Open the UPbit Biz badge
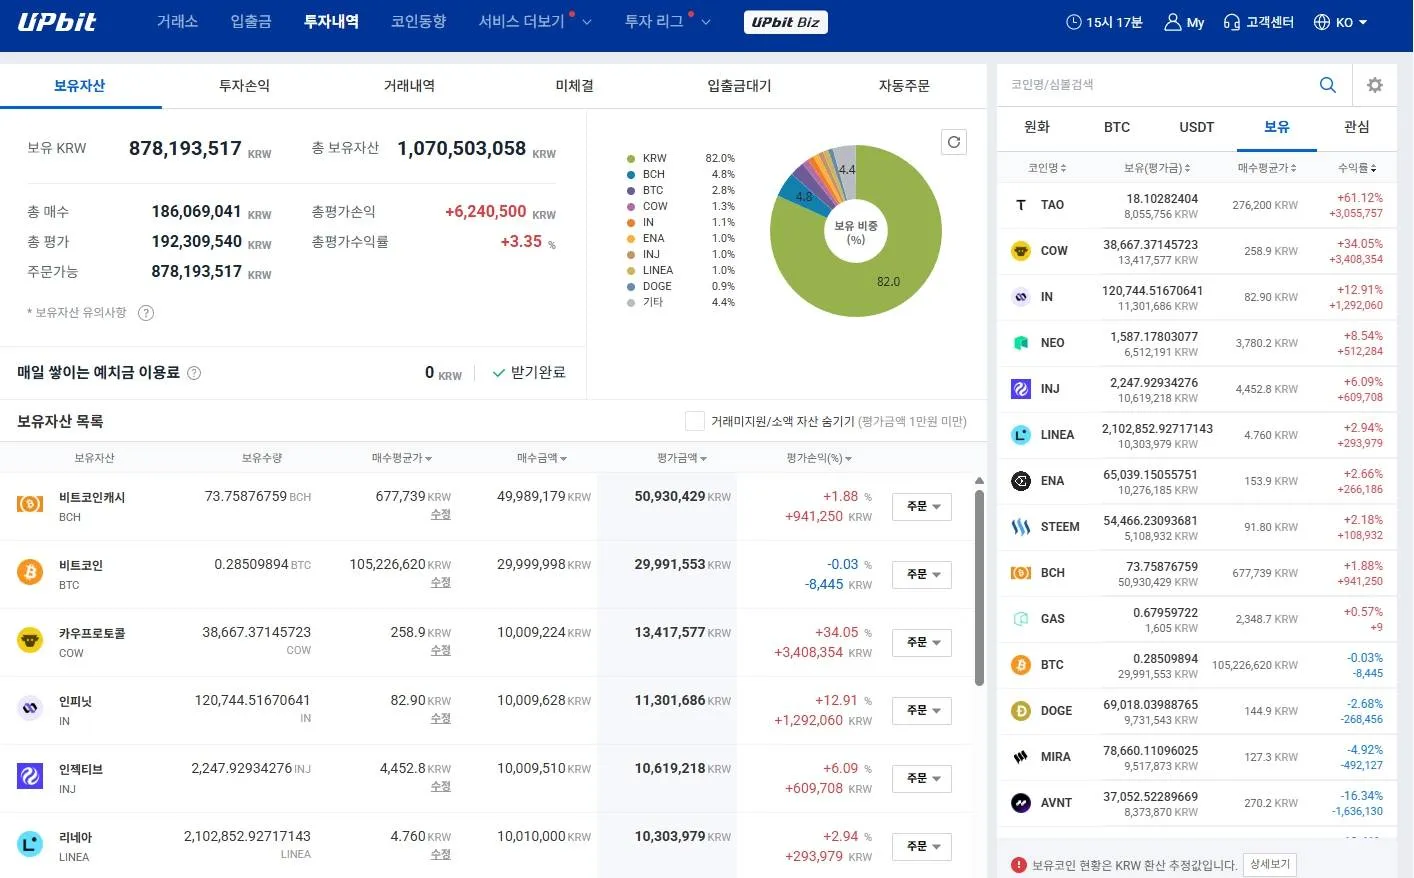This screenshot has width=1414, height=878. tap(785, 22)
